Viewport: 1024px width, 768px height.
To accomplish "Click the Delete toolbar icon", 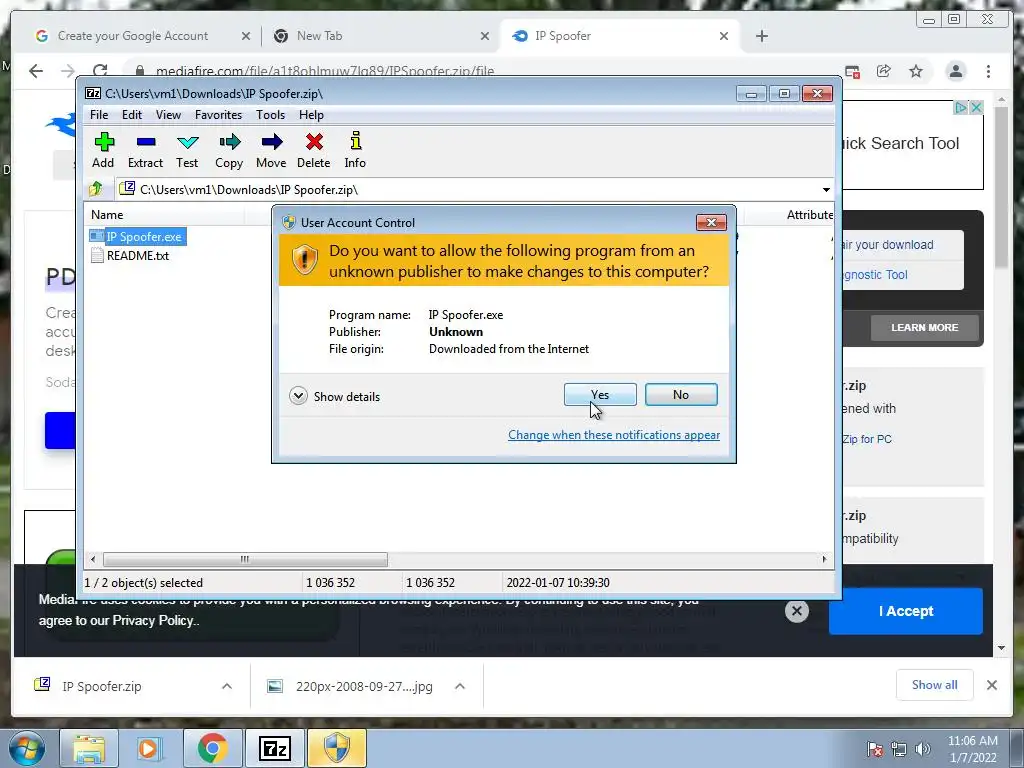I will 314,150.
